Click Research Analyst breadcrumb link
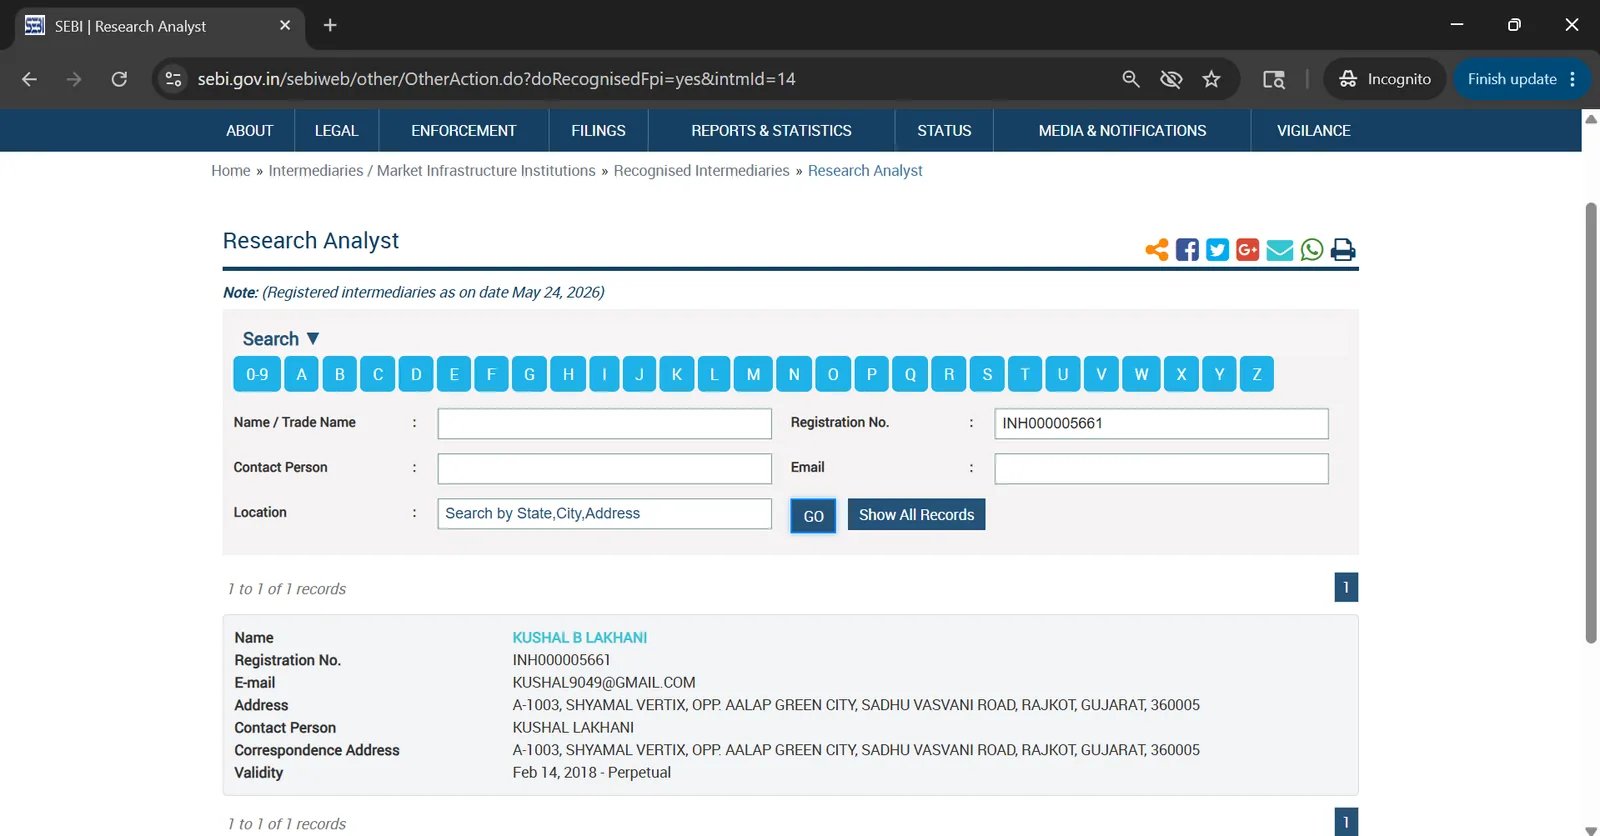The width and height of the screenshot is (1600, 836). pos(865,171)
